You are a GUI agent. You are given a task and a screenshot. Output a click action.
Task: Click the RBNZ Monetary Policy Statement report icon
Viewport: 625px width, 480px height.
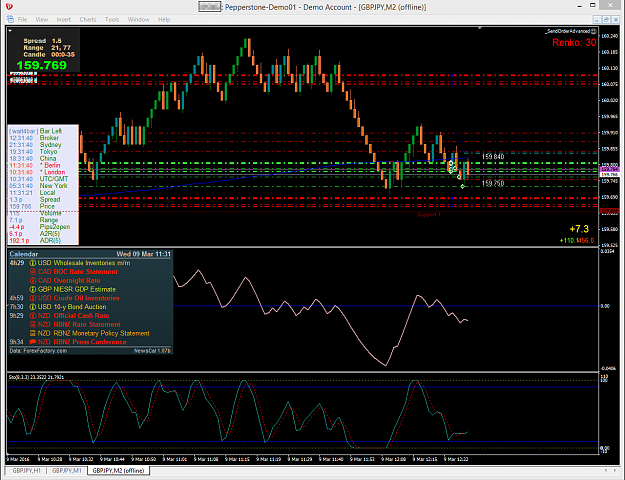coord(33,333)
